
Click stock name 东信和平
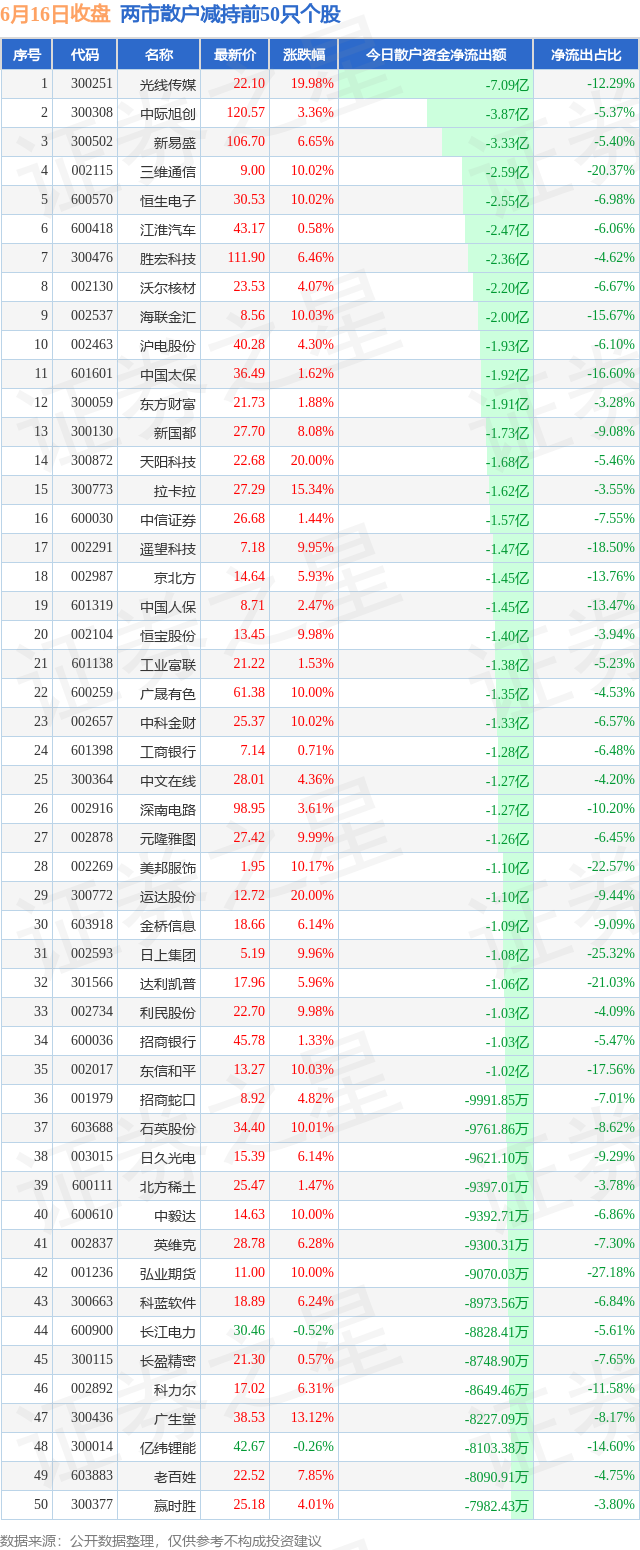(168, 1070)
